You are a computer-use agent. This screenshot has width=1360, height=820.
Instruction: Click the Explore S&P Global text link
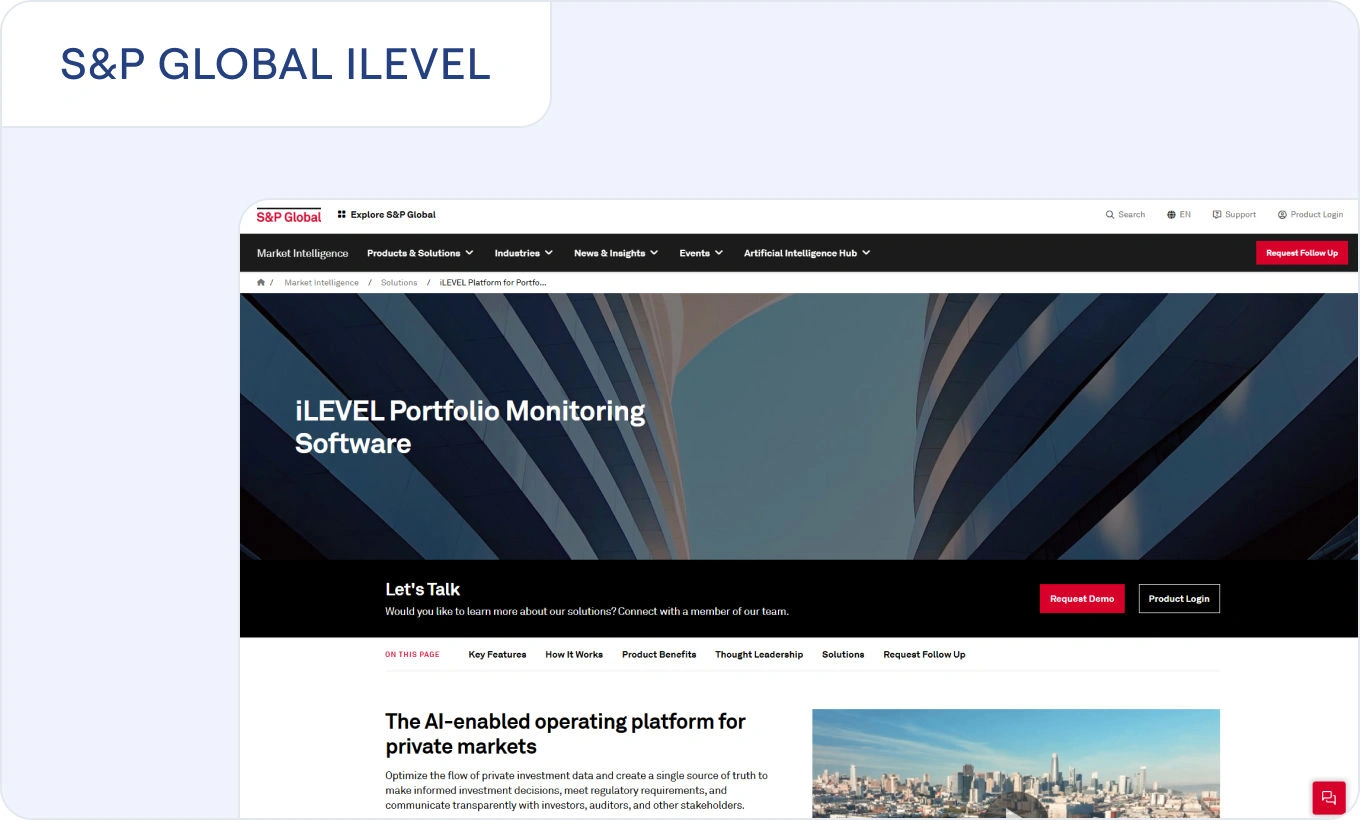(x=393, y=214)
